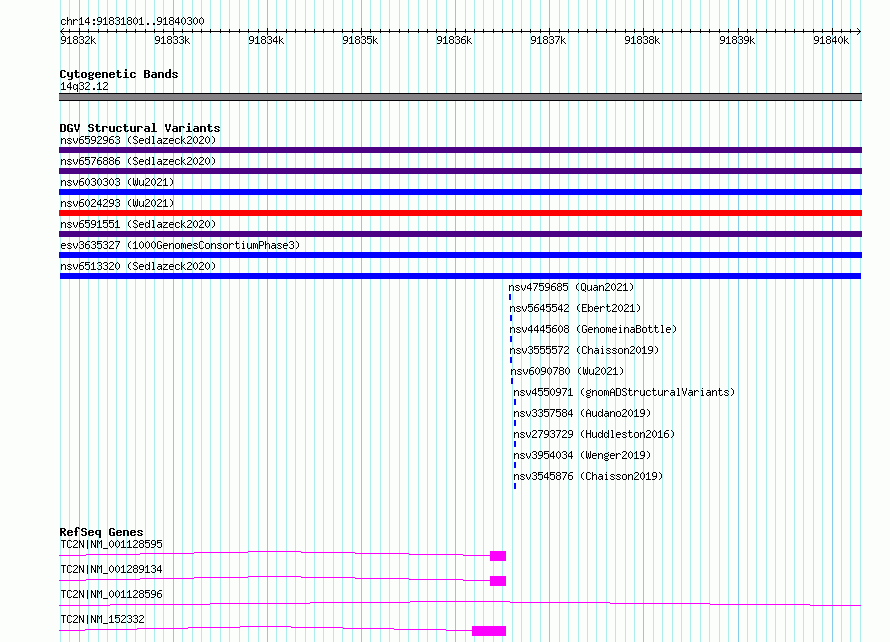Image resolution: width=890 pixels, height=642 pixels.
Task: Click blue bar under nsv6030303
Action: tap(460, 192)
